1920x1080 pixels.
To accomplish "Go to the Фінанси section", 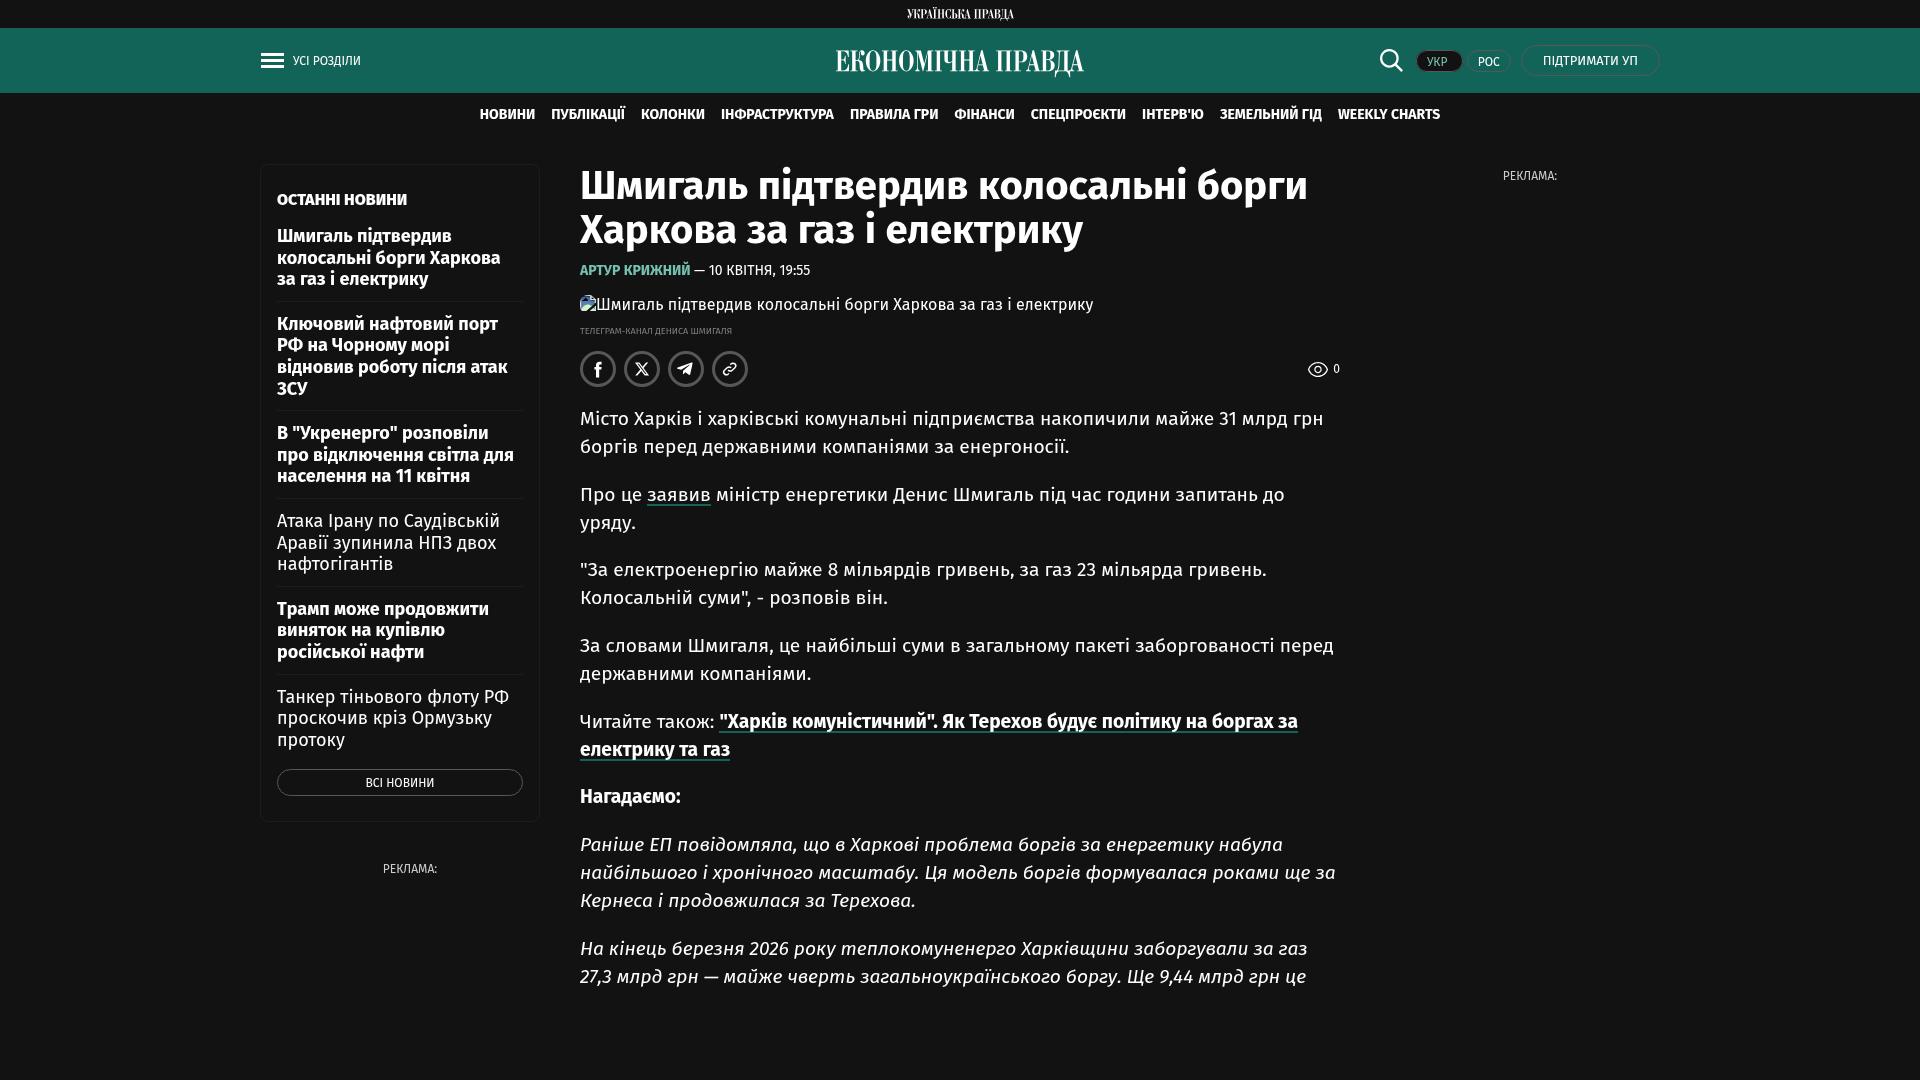I will click(984, 115).
